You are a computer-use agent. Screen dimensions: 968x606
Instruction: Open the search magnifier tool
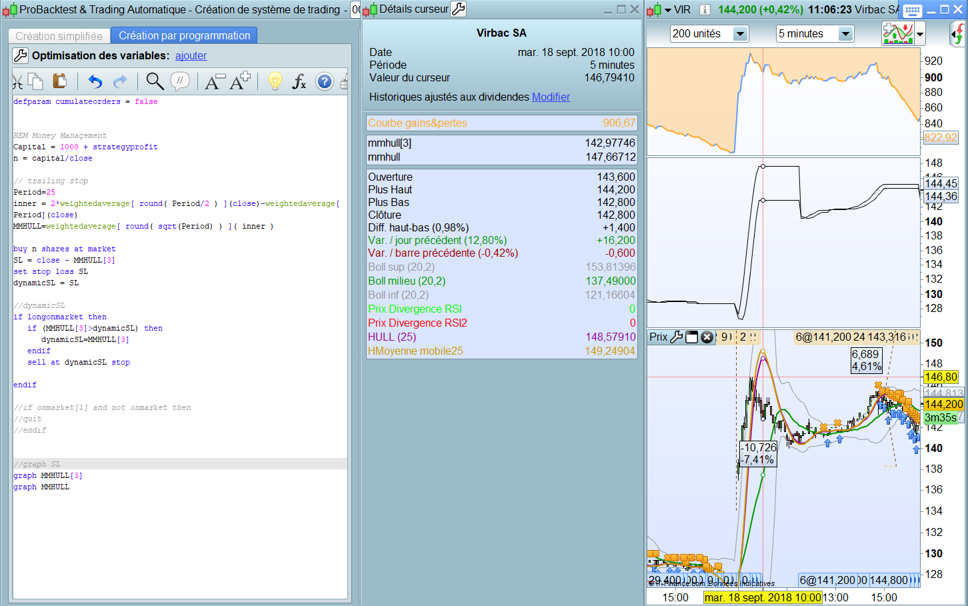[154, 82]
